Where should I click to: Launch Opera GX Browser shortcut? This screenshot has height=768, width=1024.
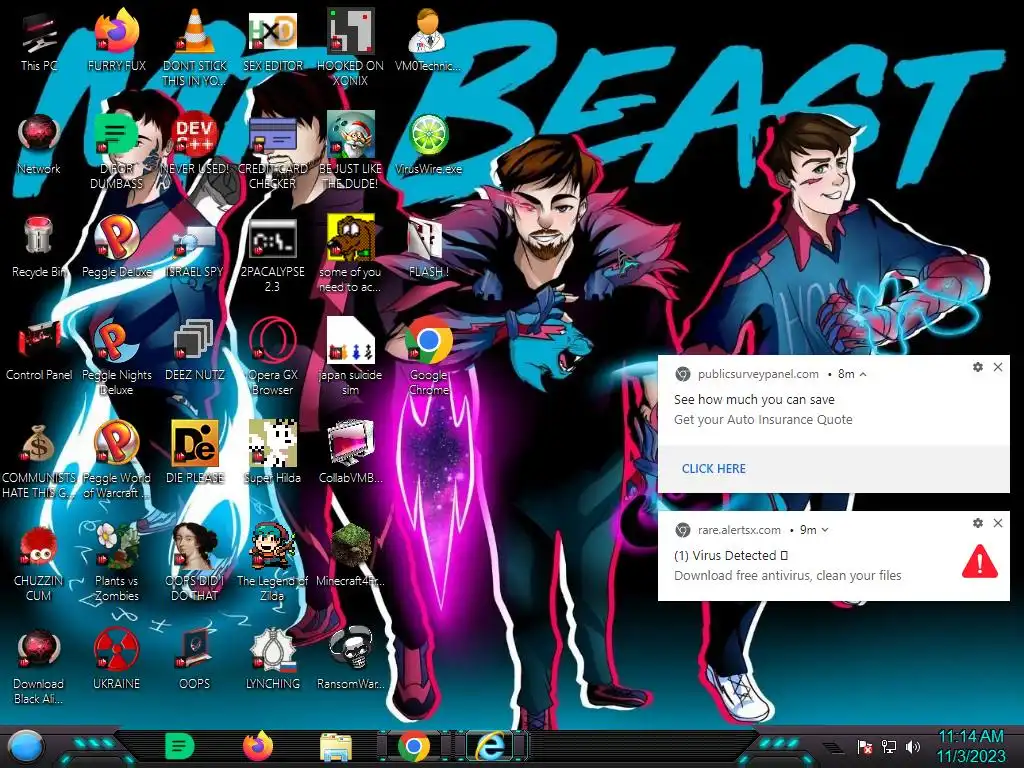[x=273, y=357]
